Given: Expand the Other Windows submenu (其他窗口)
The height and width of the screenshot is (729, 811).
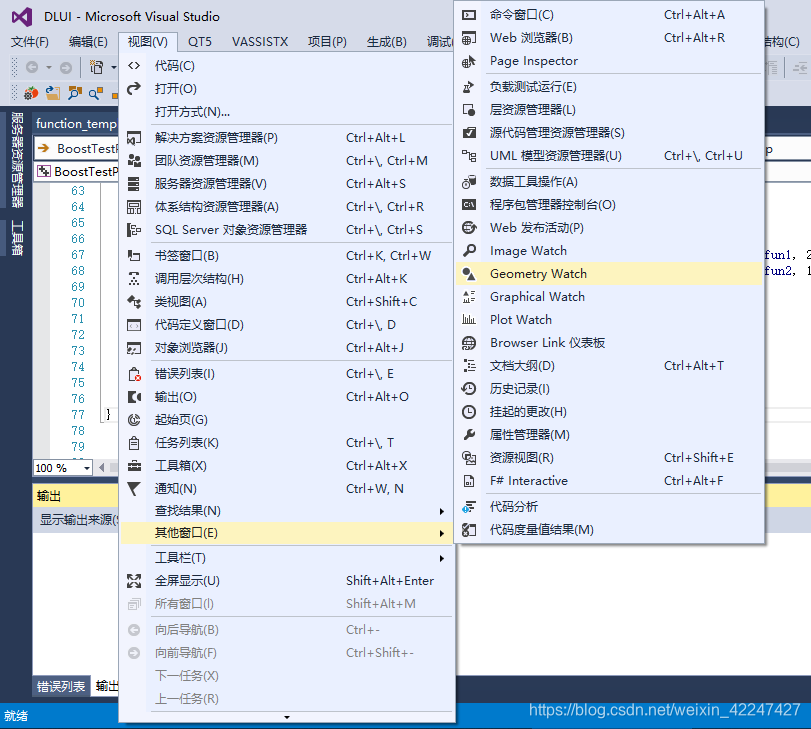Looking at the screenshot, I should click(442, 533).
